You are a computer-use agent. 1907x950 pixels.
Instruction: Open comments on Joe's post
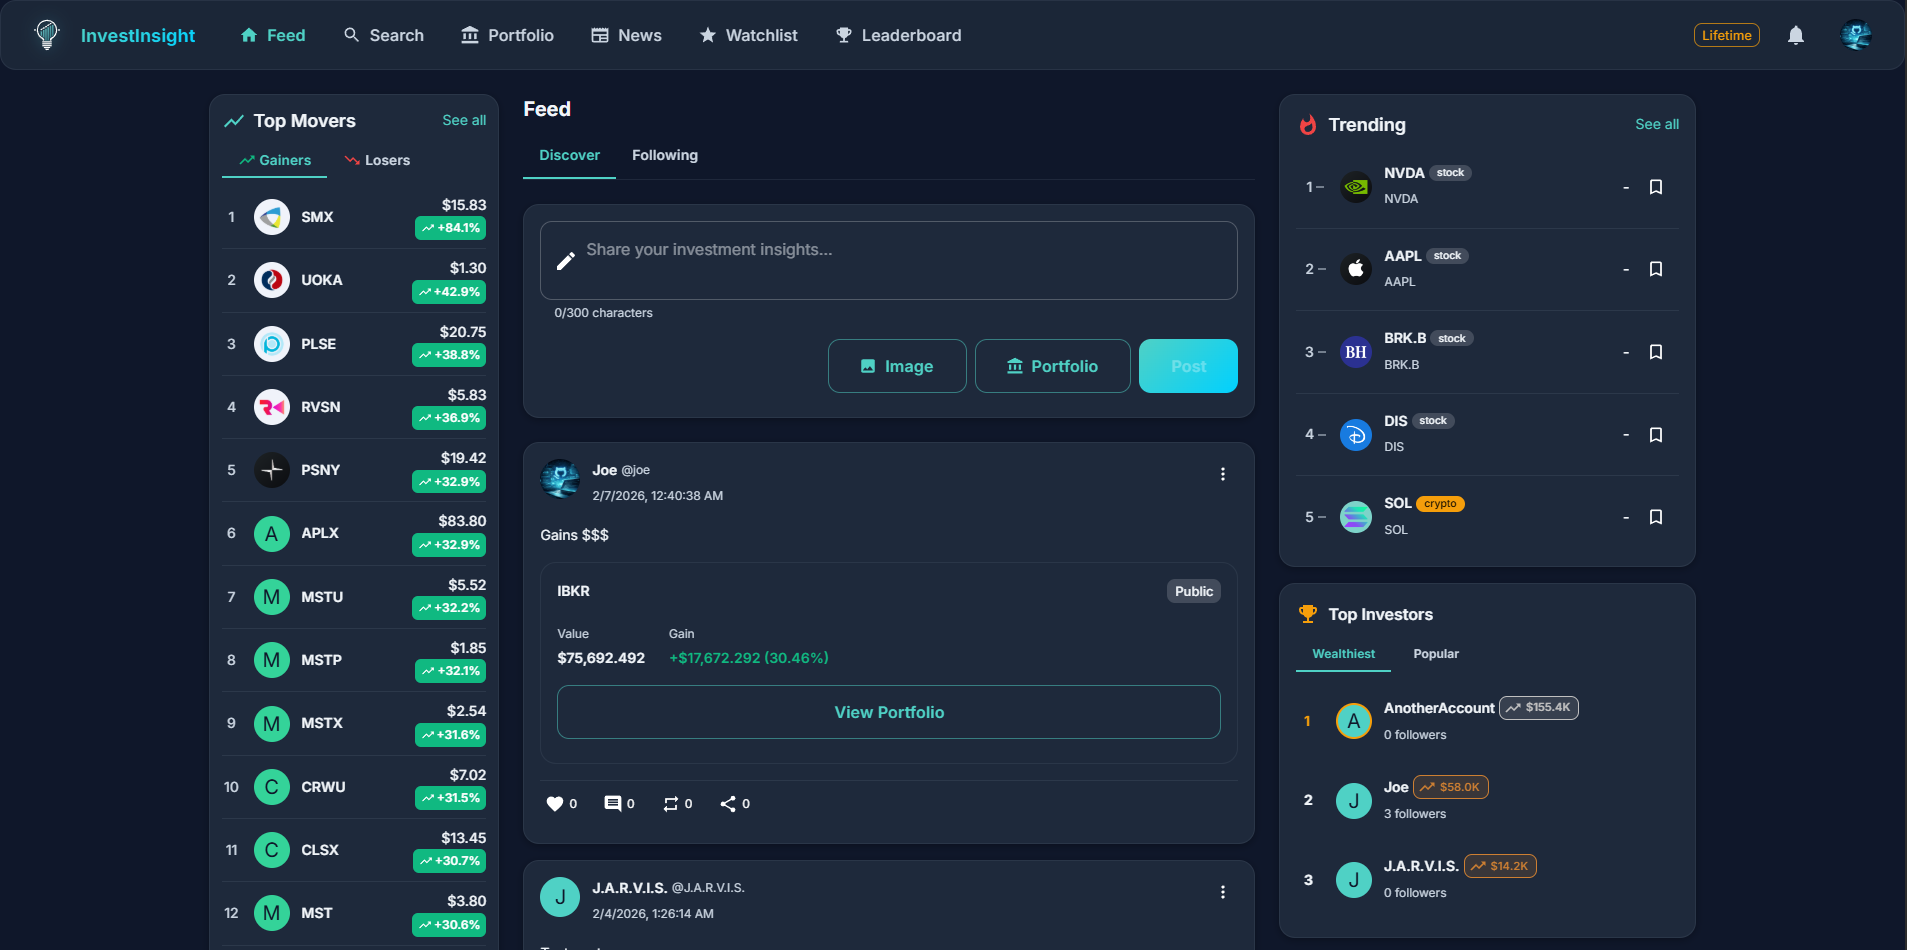coord(613,804)
